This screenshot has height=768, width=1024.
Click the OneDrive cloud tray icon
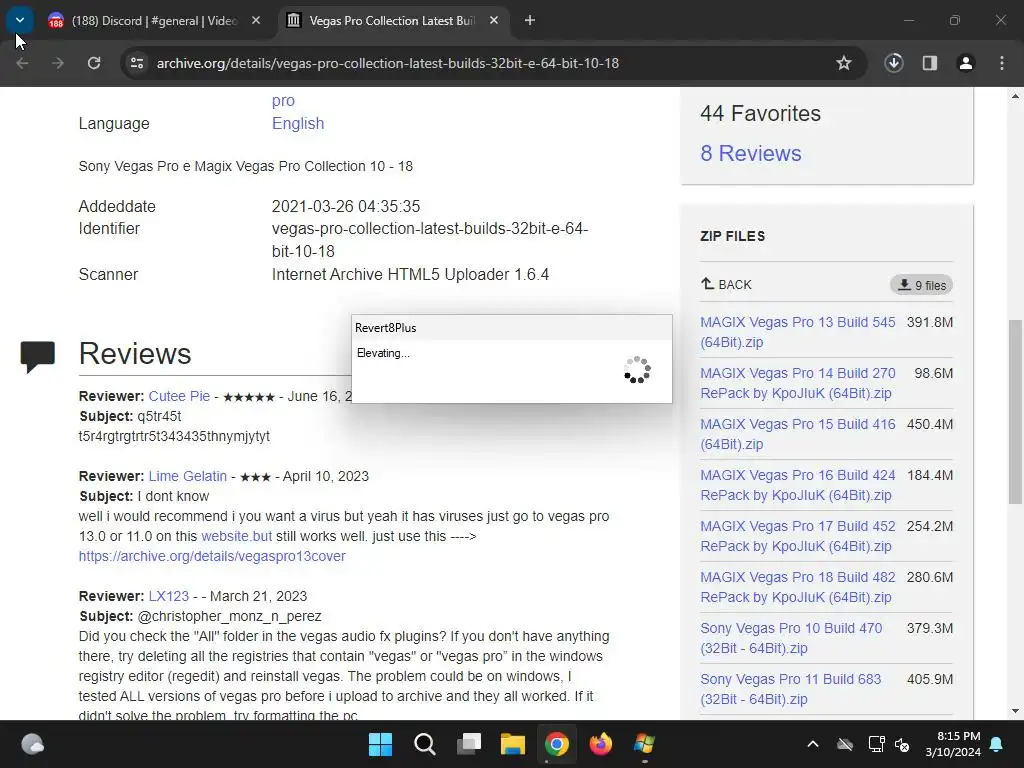(x=845, y=744)
